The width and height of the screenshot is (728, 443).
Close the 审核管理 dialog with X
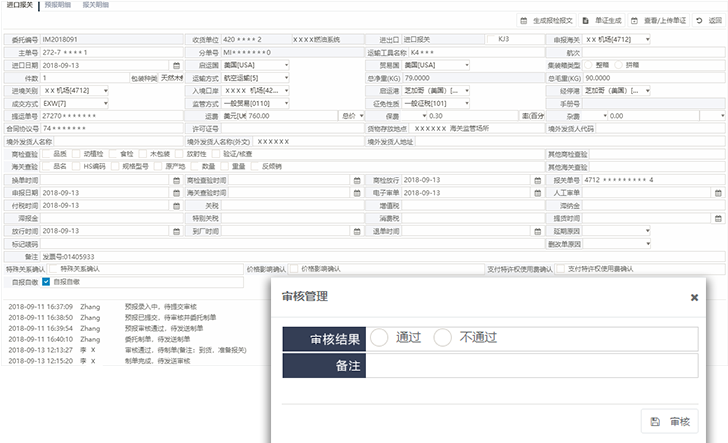tap(694, 297)
